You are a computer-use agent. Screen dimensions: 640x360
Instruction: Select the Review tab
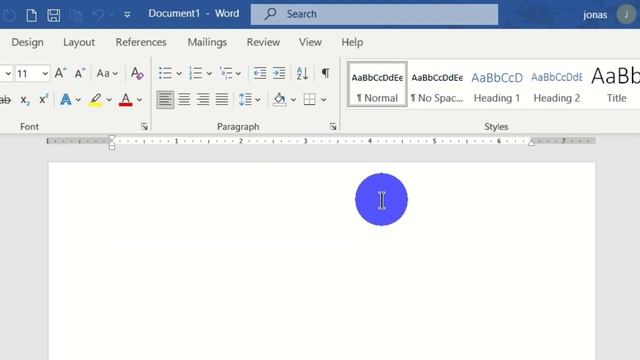263,42
